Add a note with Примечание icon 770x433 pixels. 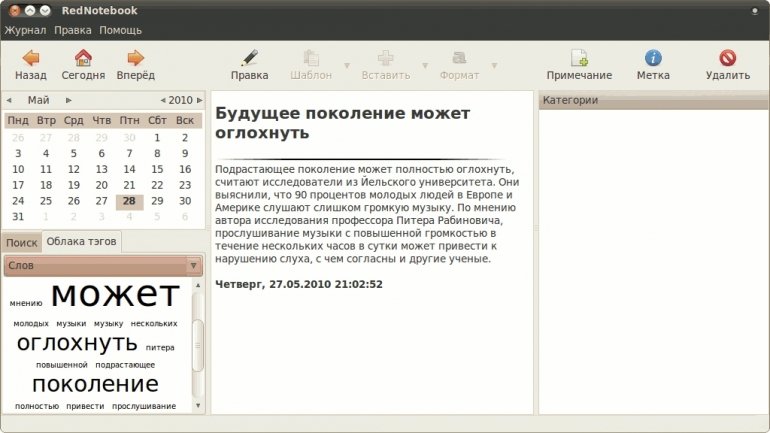[x=579, y=58]
